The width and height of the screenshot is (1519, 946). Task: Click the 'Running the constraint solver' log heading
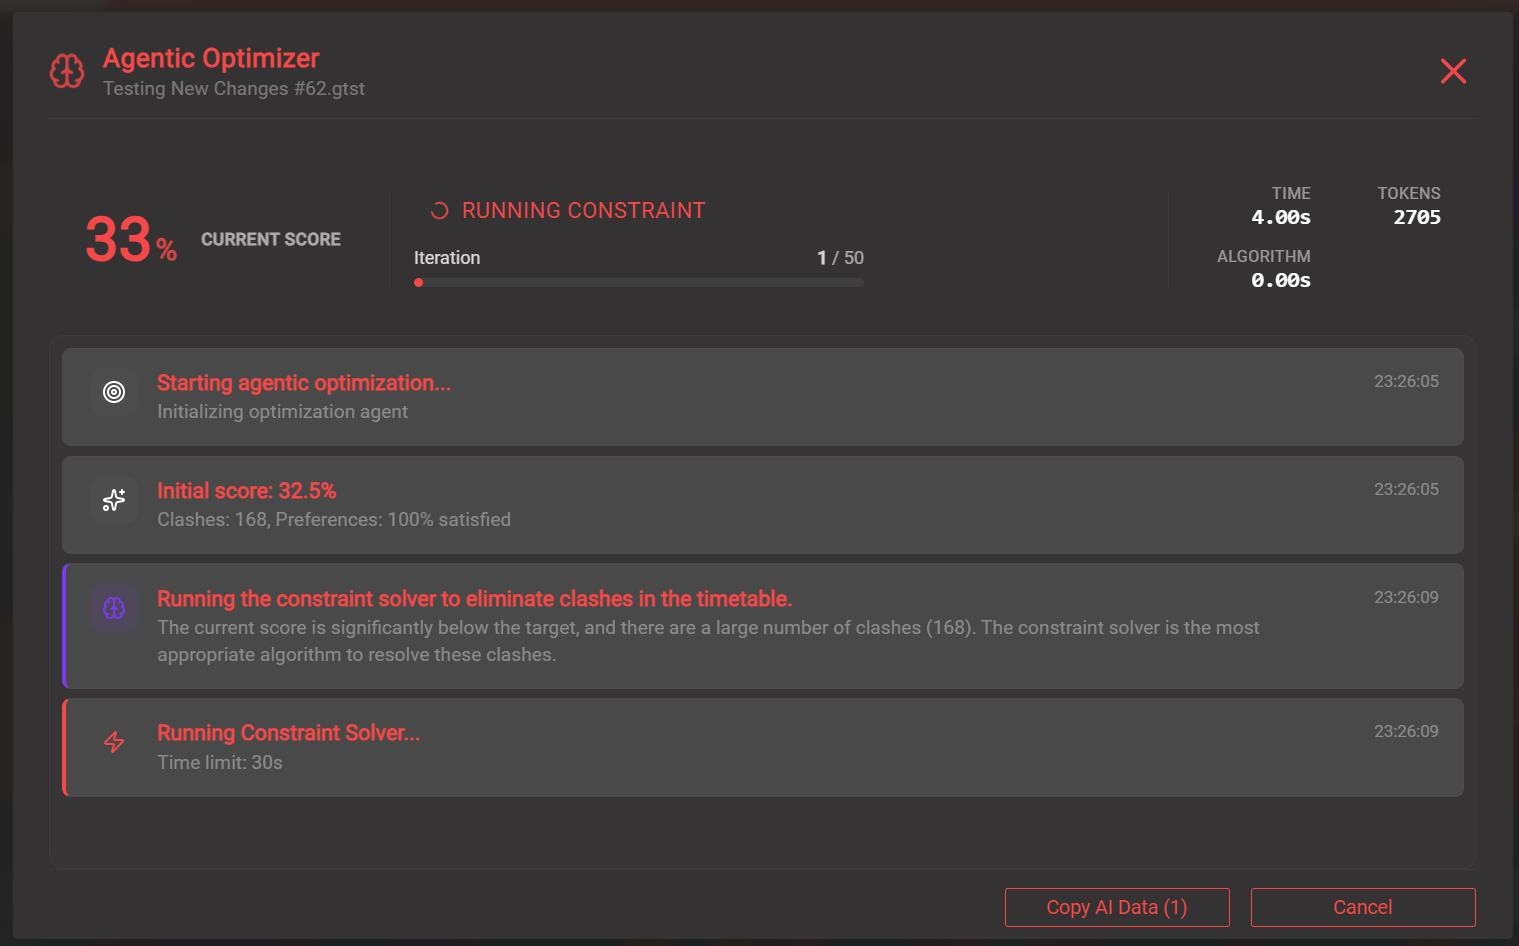[474, 599]
